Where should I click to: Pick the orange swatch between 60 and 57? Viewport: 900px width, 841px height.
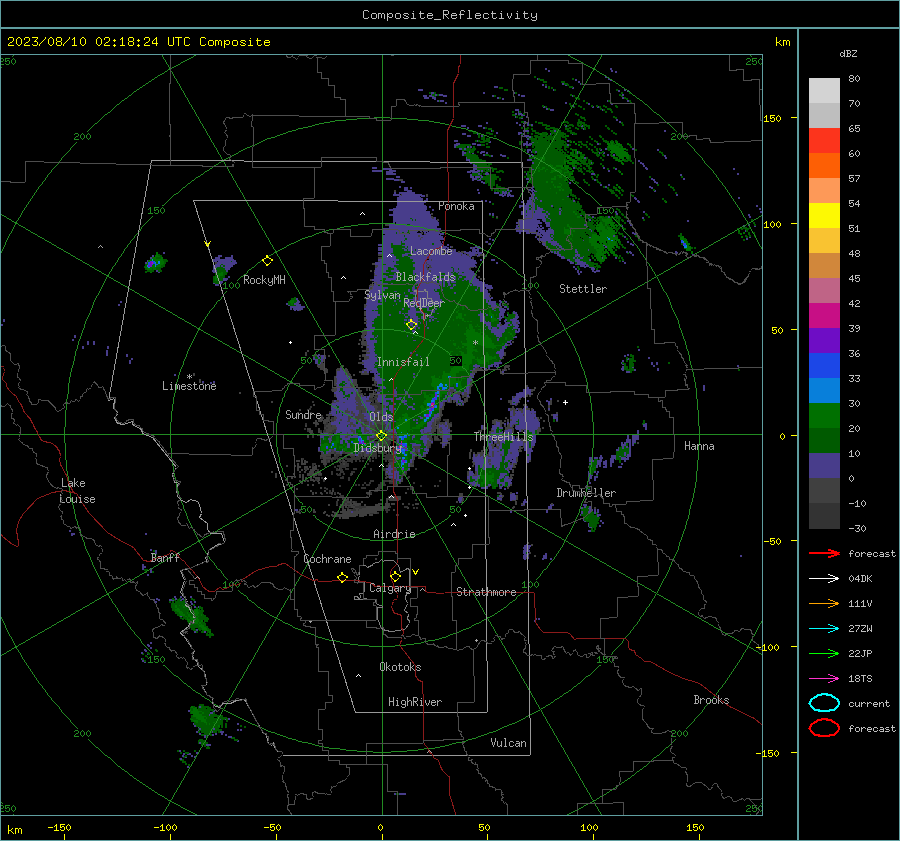824,166
